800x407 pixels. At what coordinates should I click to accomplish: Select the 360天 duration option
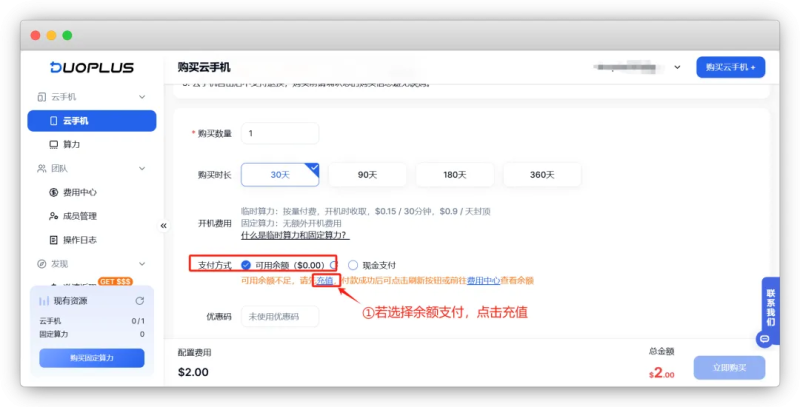[x=542, y=175]
